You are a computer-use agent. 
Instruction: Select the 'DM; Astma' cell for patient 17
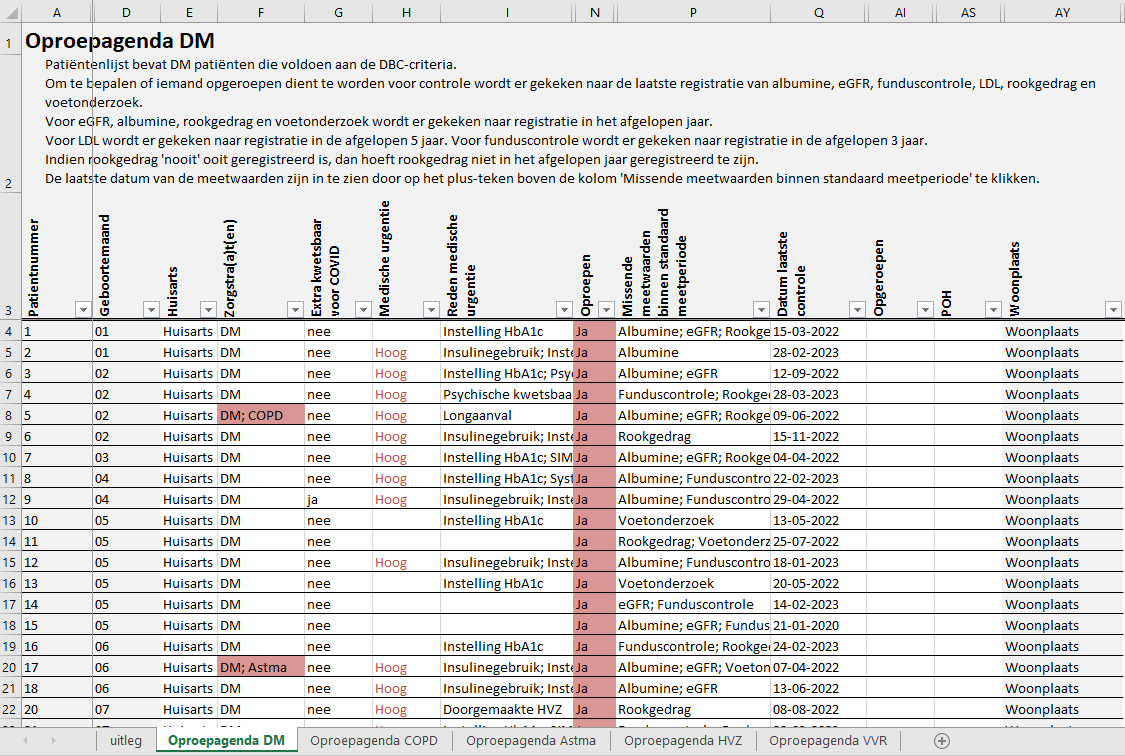click(x=260, y=667)
